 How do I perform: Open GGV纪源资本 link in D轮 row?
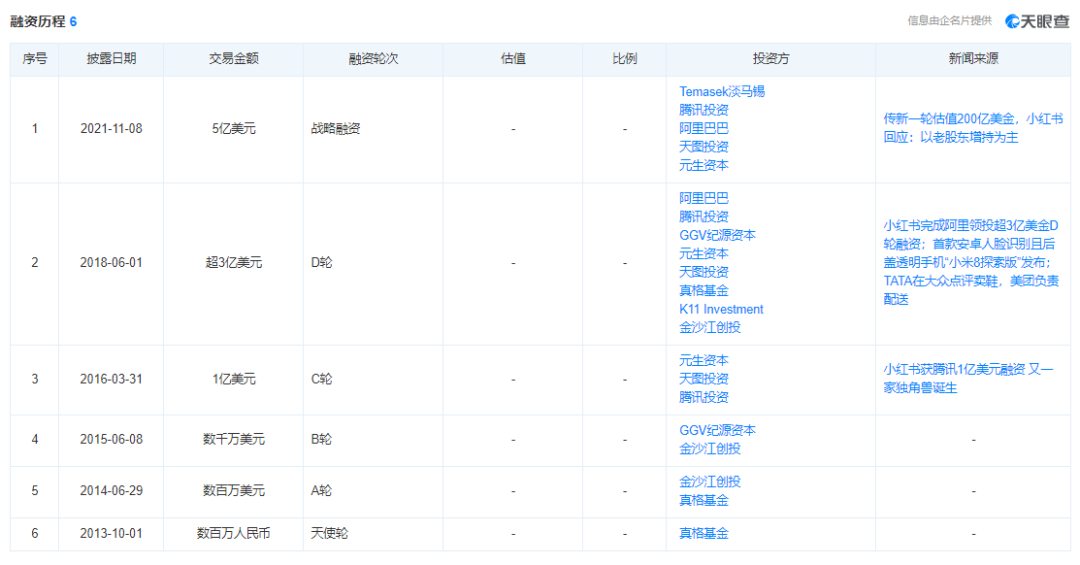(717, 235)
